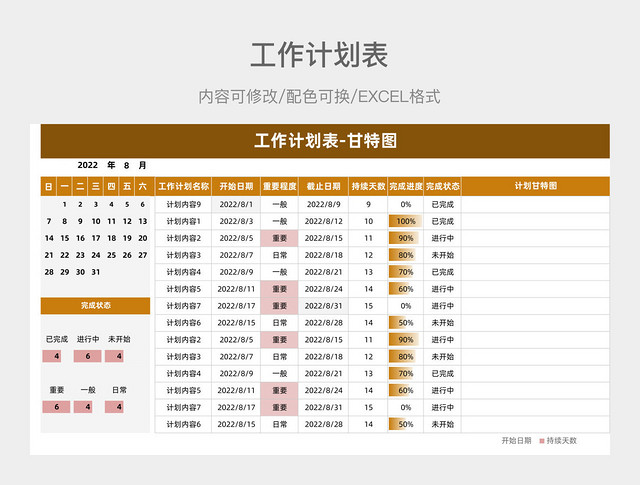
Task: Select calendar date 17 in the calendar
Action: coord(96,238)
